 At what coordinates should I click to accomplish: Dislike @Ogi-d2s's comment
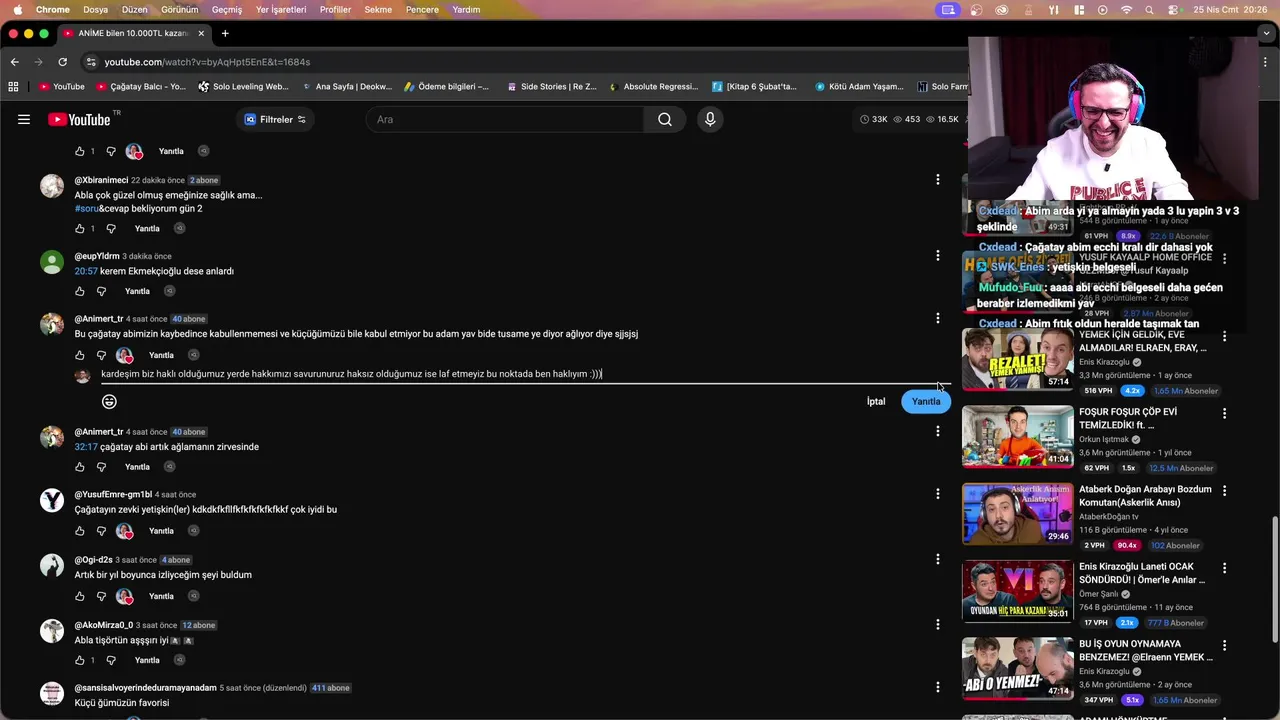(x=101, y=597)
